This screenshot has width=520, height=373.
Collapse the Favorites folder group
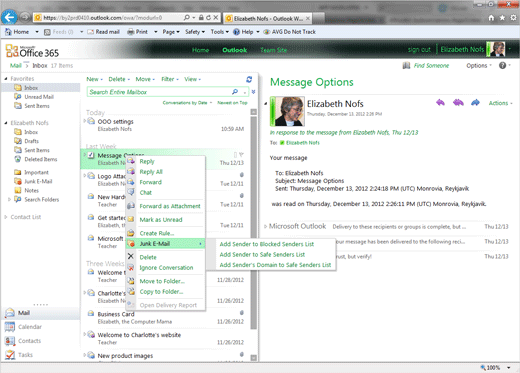[6, 79]
